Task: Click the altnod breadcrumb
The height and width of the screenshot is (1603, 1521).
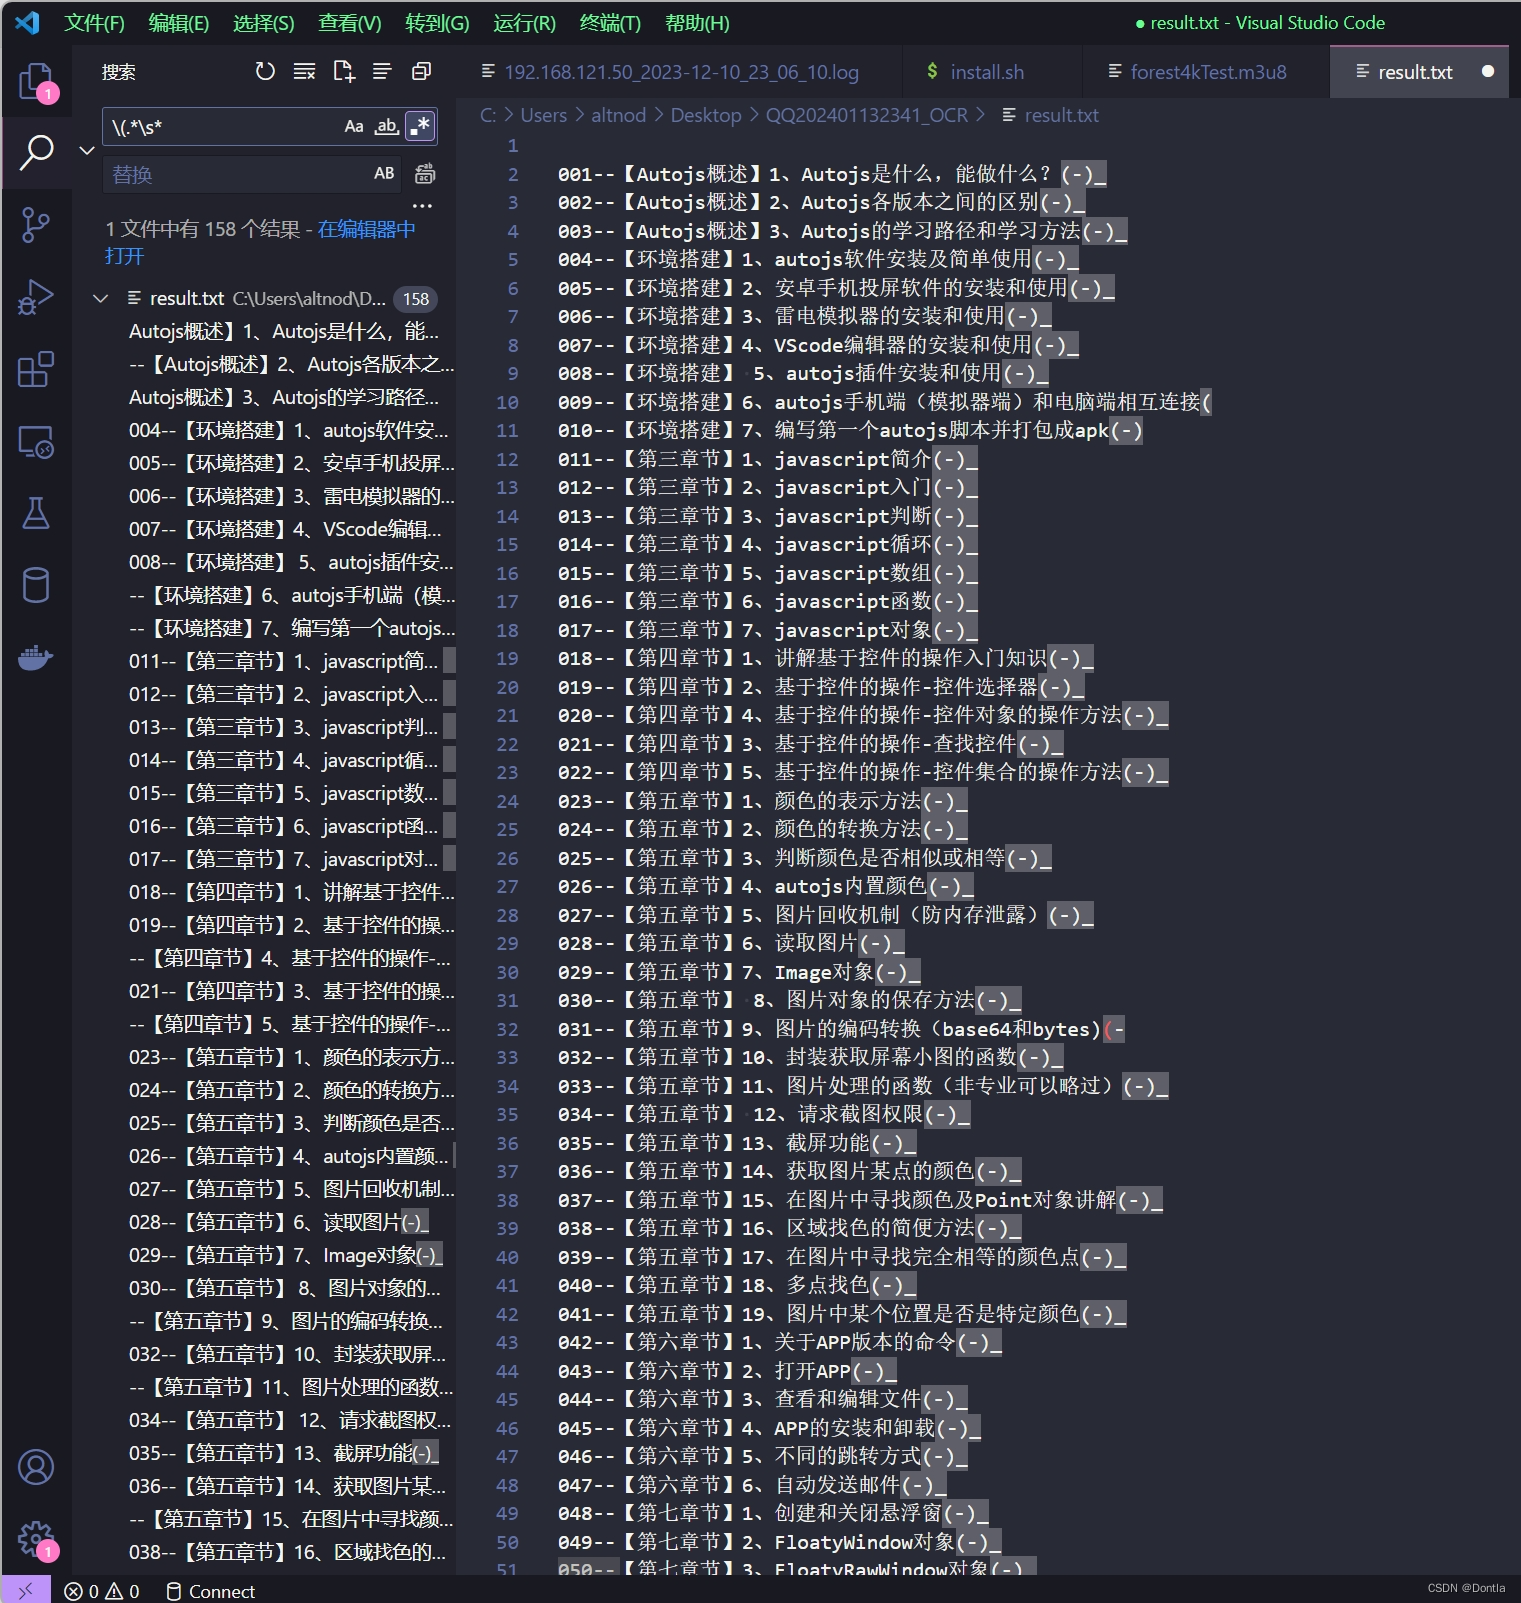Action: coord(618,115)
